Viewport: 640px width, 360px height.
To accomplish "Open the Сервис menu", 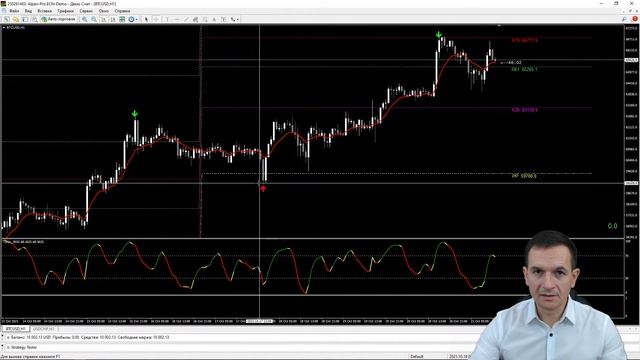I will click(x=86, y=11).
